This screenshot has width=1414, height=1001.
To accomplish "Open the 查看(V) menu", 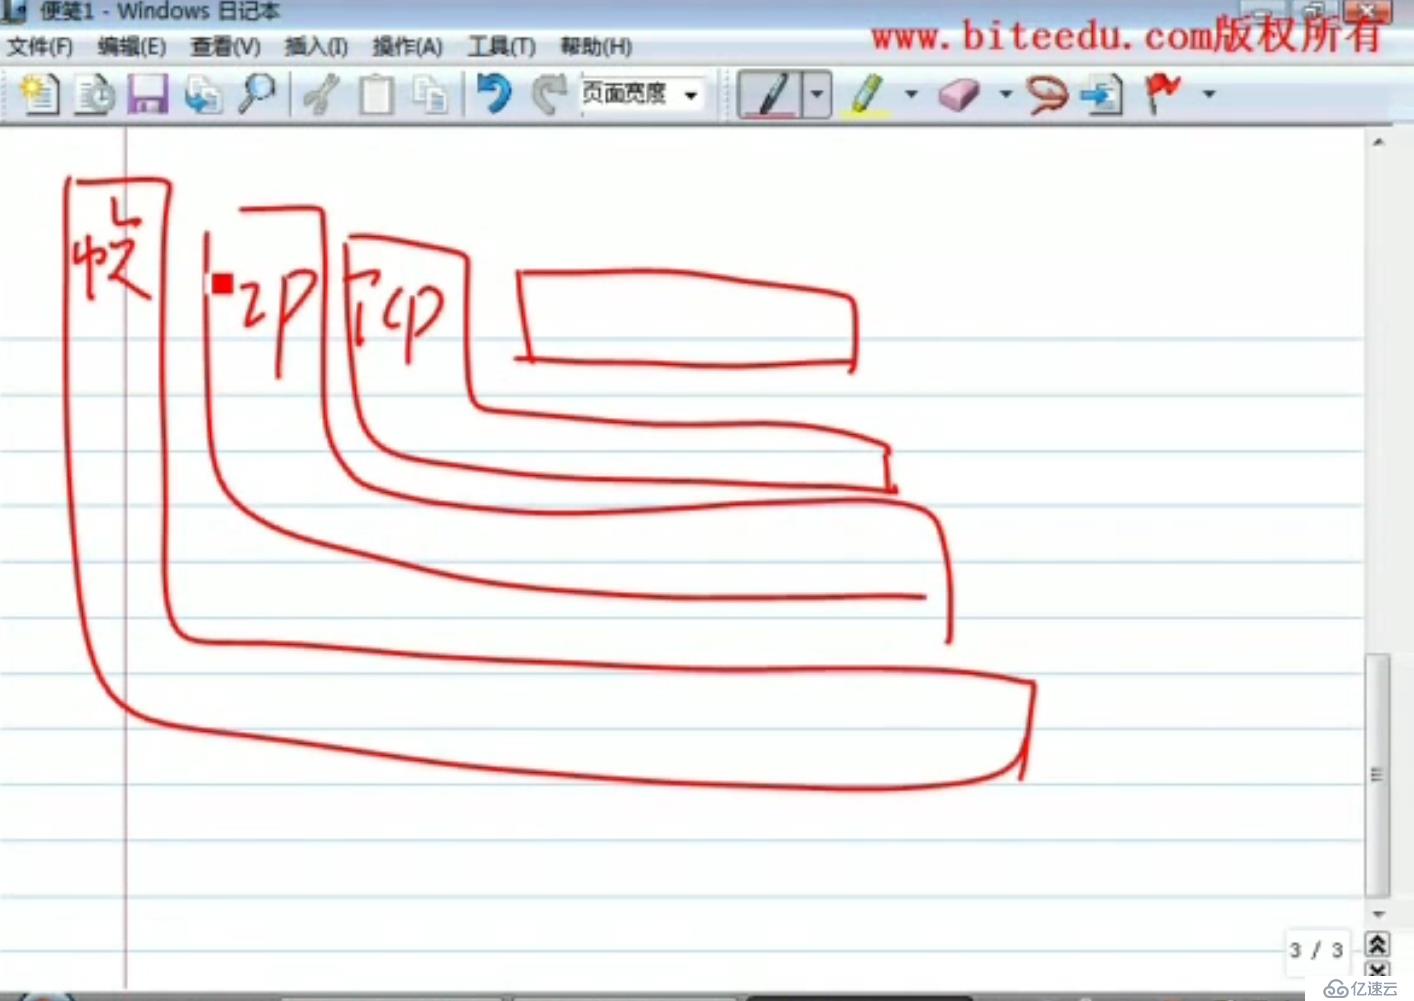I will [x=226, y=46].
